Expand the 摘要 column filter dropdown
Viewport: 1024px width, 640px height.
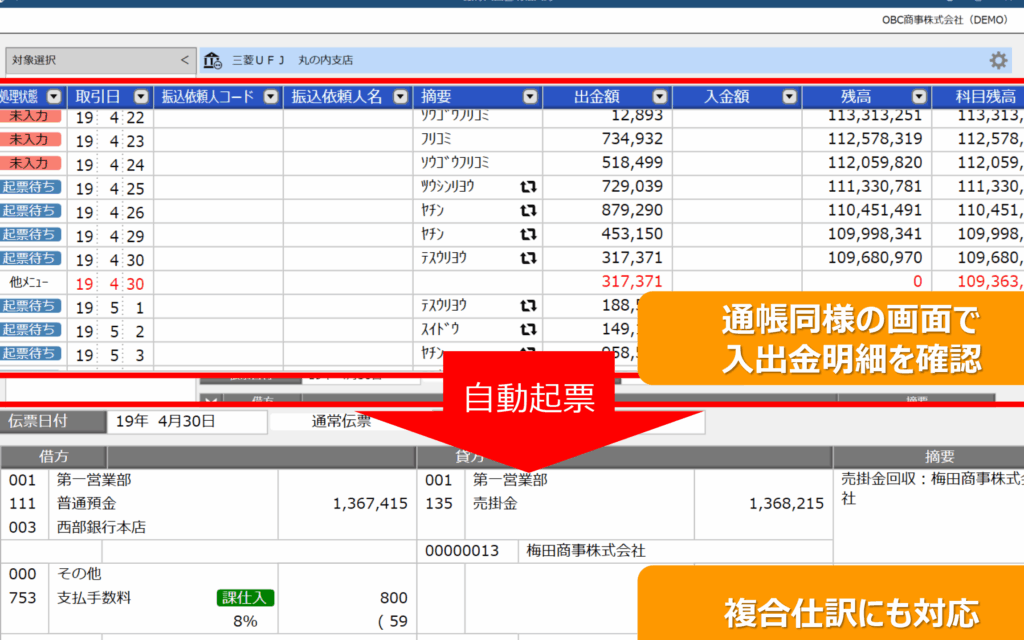tap(530, 97)
